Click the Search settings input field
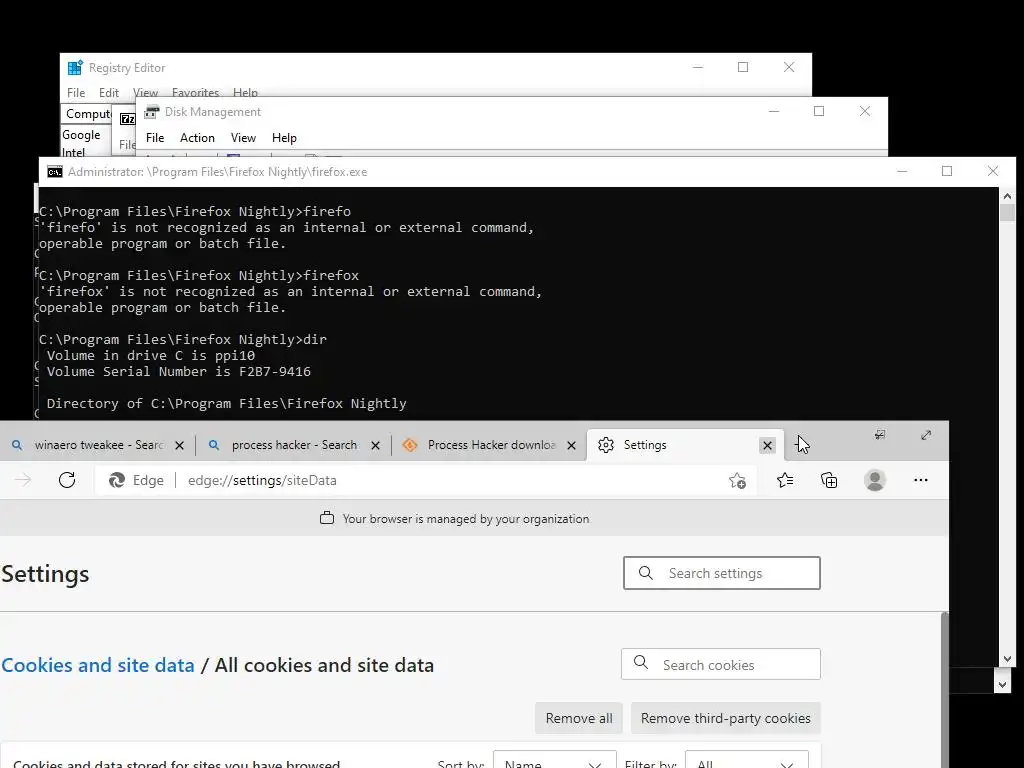1024x768 pixels. pos(722,573)
